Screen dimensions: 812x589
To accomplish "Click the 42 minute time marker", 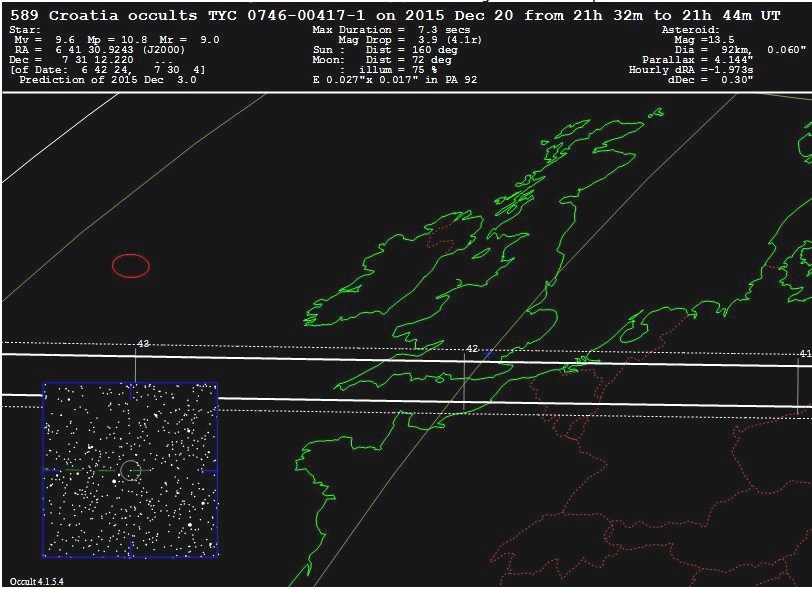I will coord(472,348).
